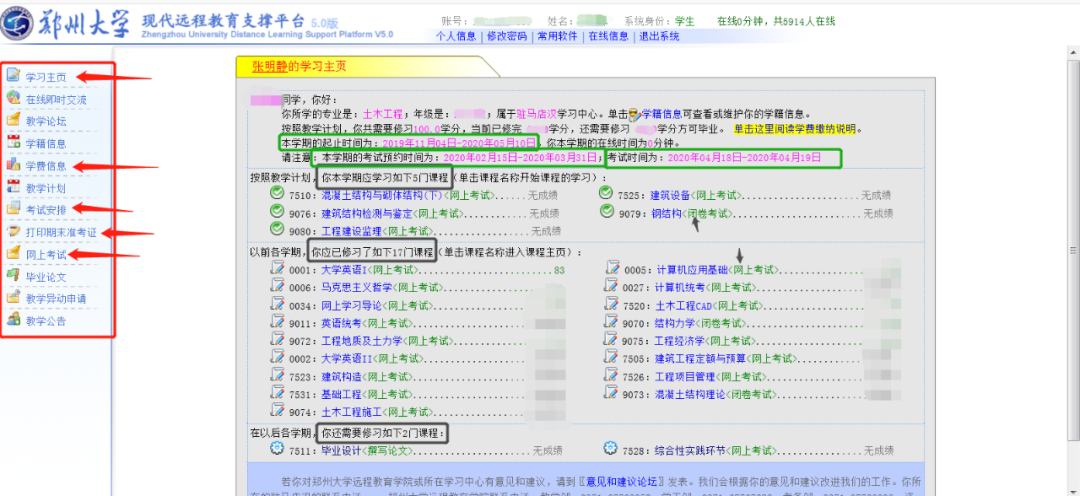Click the notepad icon beside 0006 马克思主义哲学
Screen dimensions: 1080x496
click(278, 285)
